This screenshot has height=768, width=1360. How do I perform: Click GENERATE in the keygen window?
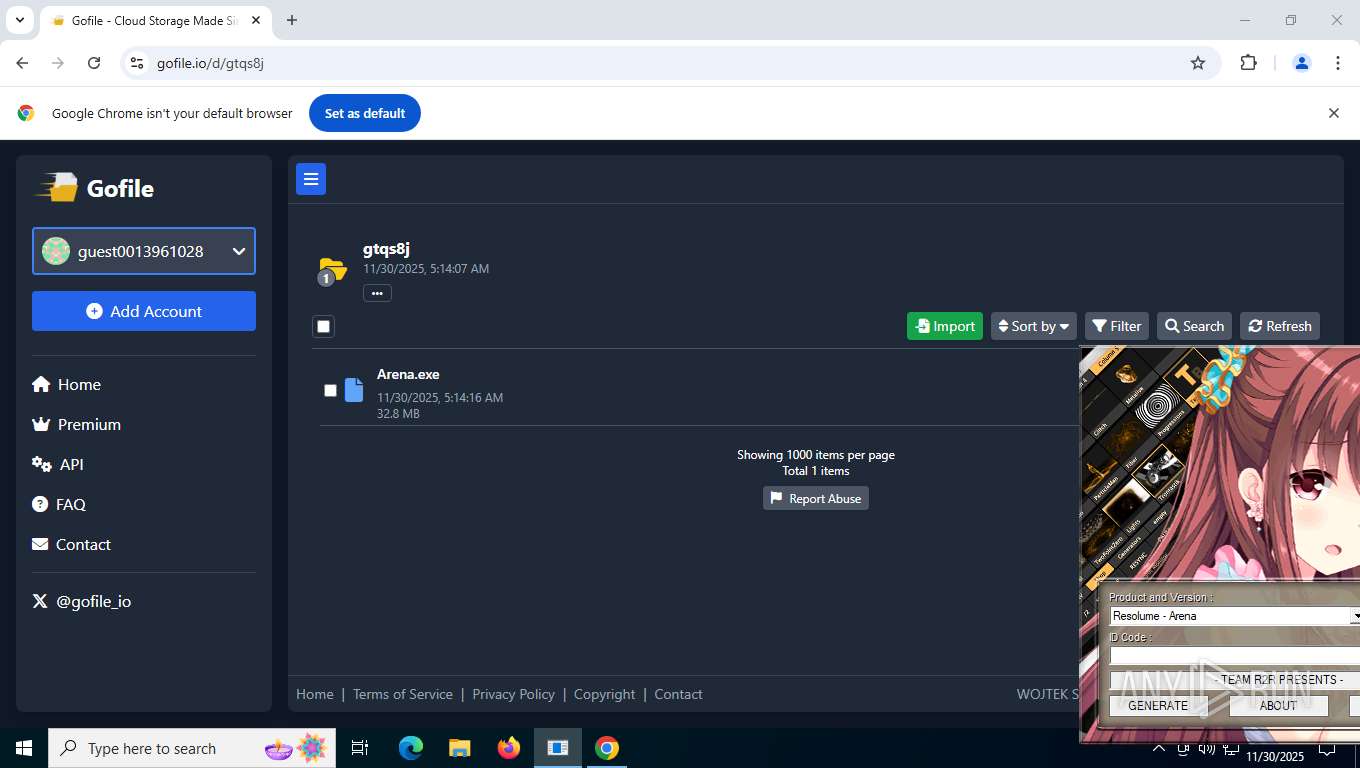click(x=1158, y=705)
